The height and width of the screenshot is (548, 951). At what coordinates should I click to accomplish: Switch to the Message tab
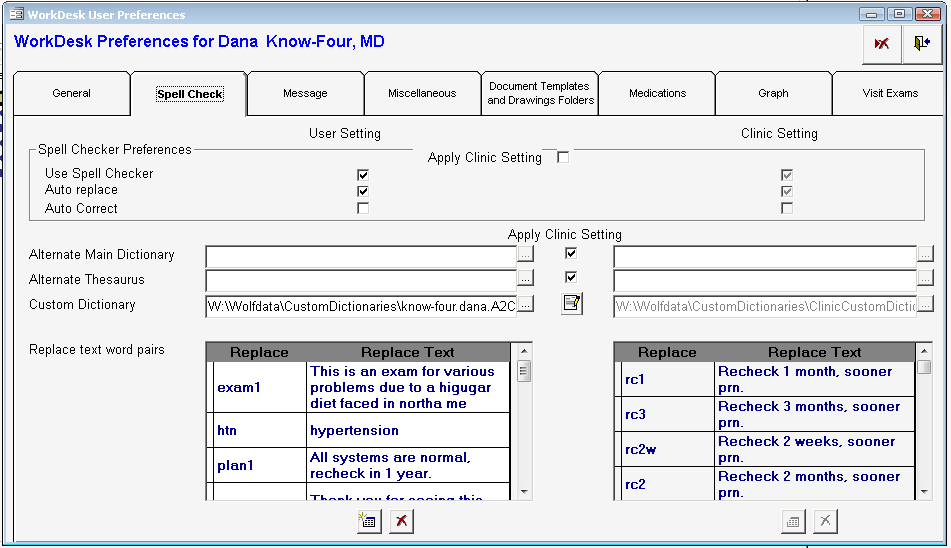click(305, 93)
